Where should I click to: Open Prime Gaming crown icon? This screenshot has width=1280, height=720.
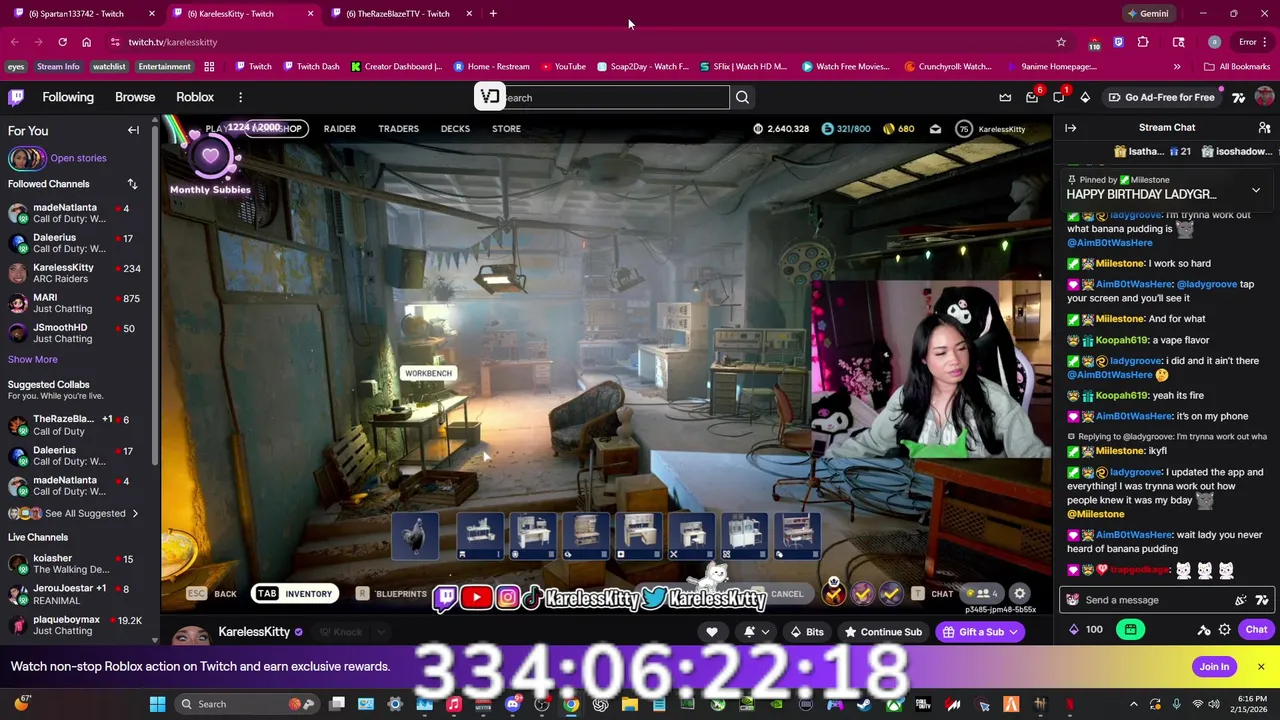point(1005,97)
